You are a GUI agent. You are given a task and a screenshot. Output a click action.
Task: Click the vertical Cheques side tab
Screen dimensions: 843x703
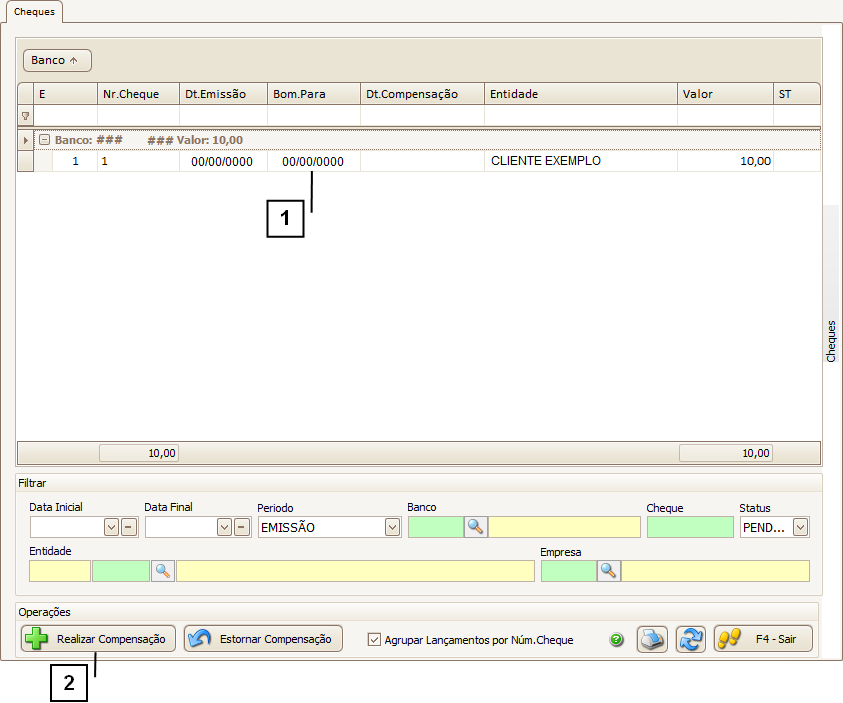pyautogui.click(x=831, y=341)
